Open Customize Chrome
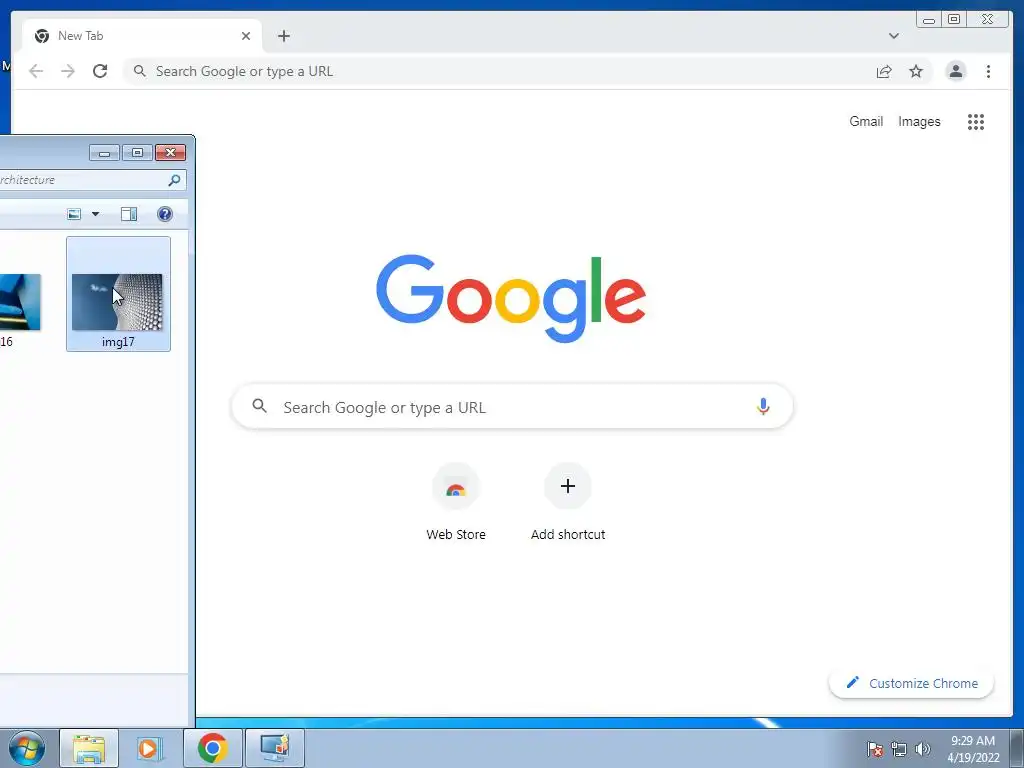The height and width of the screenshot is (768, 1024). point(912,683)
